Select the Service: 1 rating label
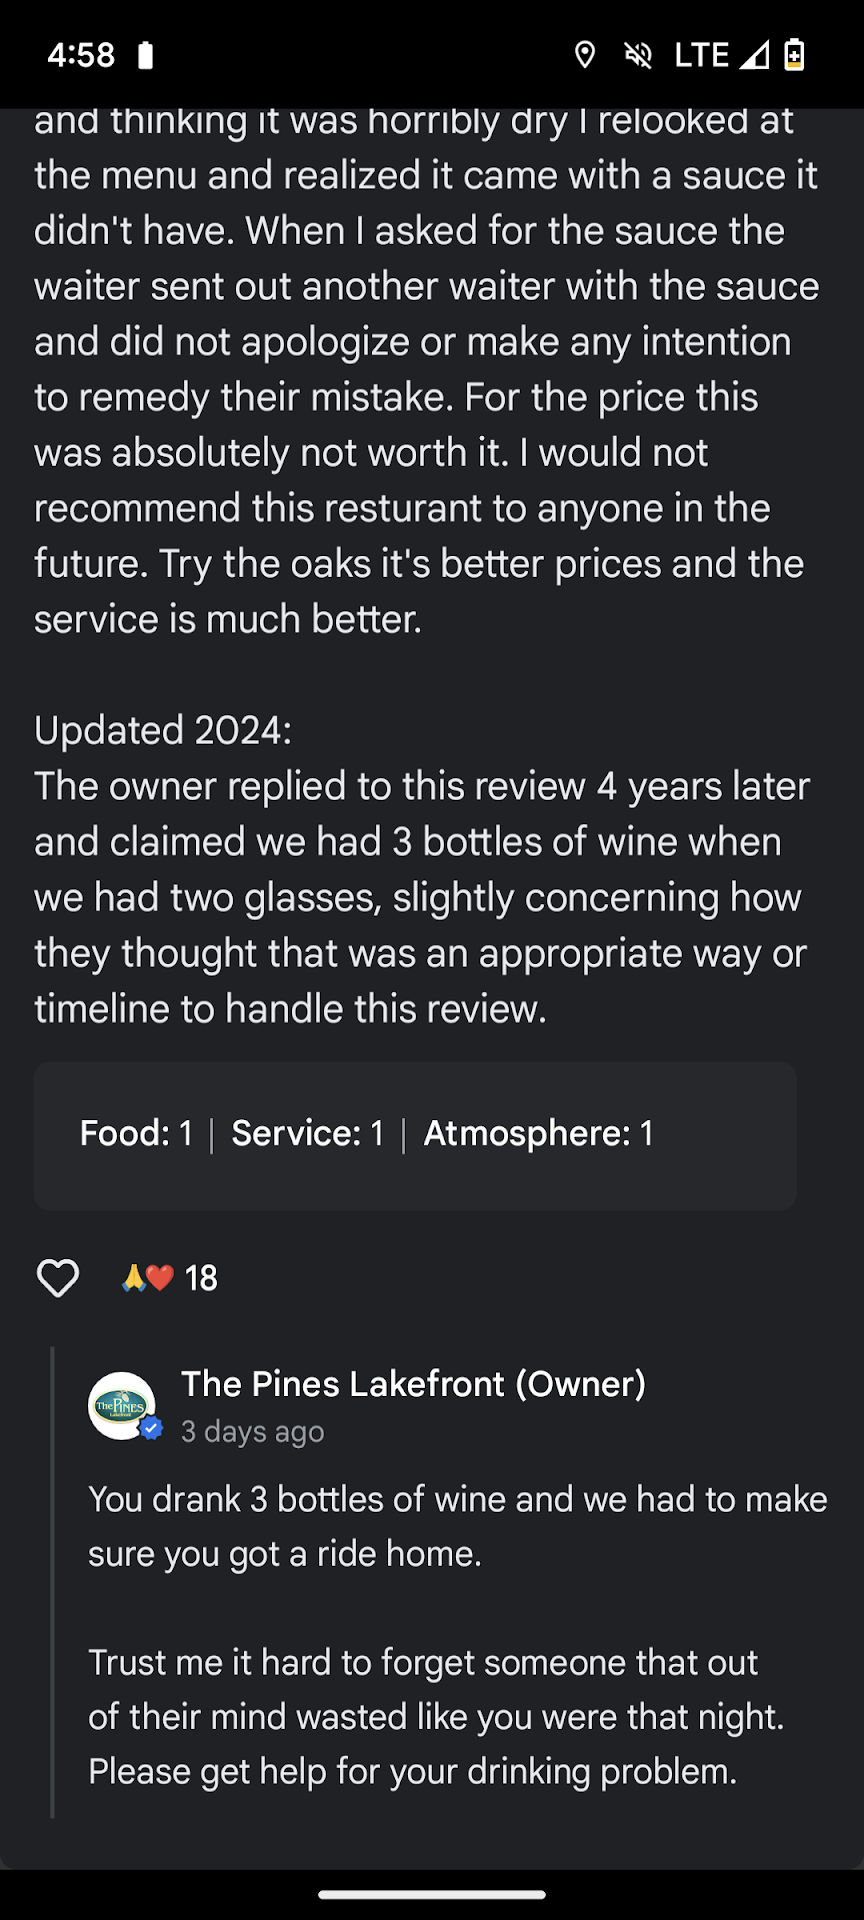This screenshot has width=864, height=1920. coord(307,1134)
